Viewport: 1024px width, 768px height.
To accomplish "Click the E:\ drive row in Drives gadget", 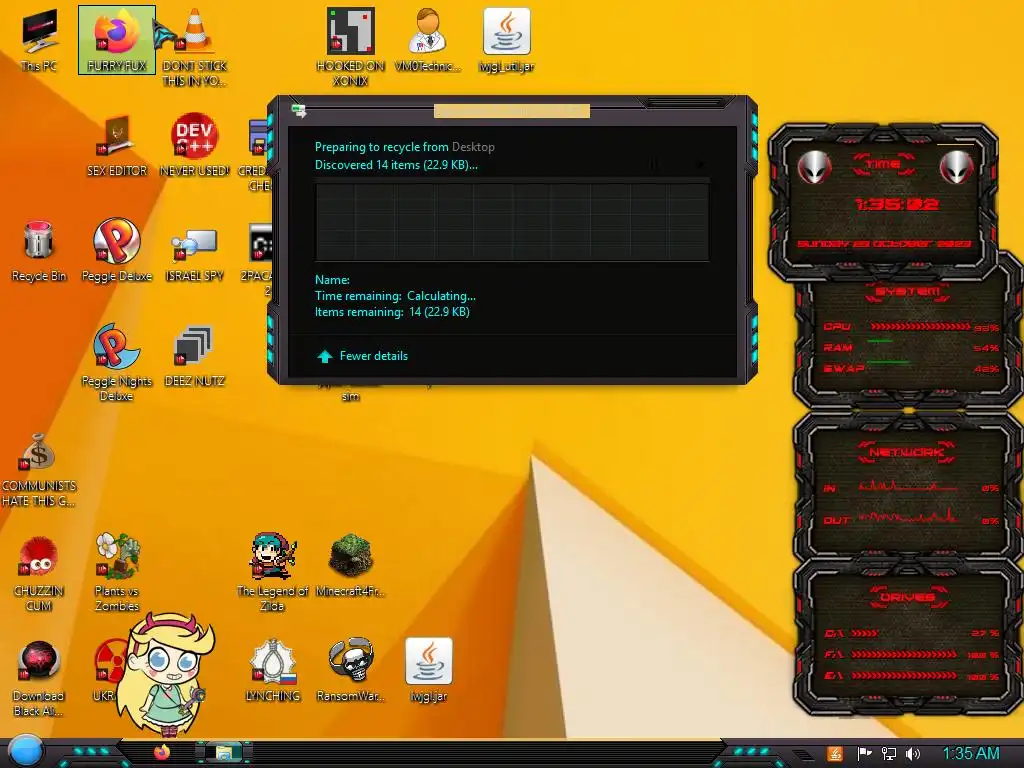I will pyautogui.click(x=911, y=675).
